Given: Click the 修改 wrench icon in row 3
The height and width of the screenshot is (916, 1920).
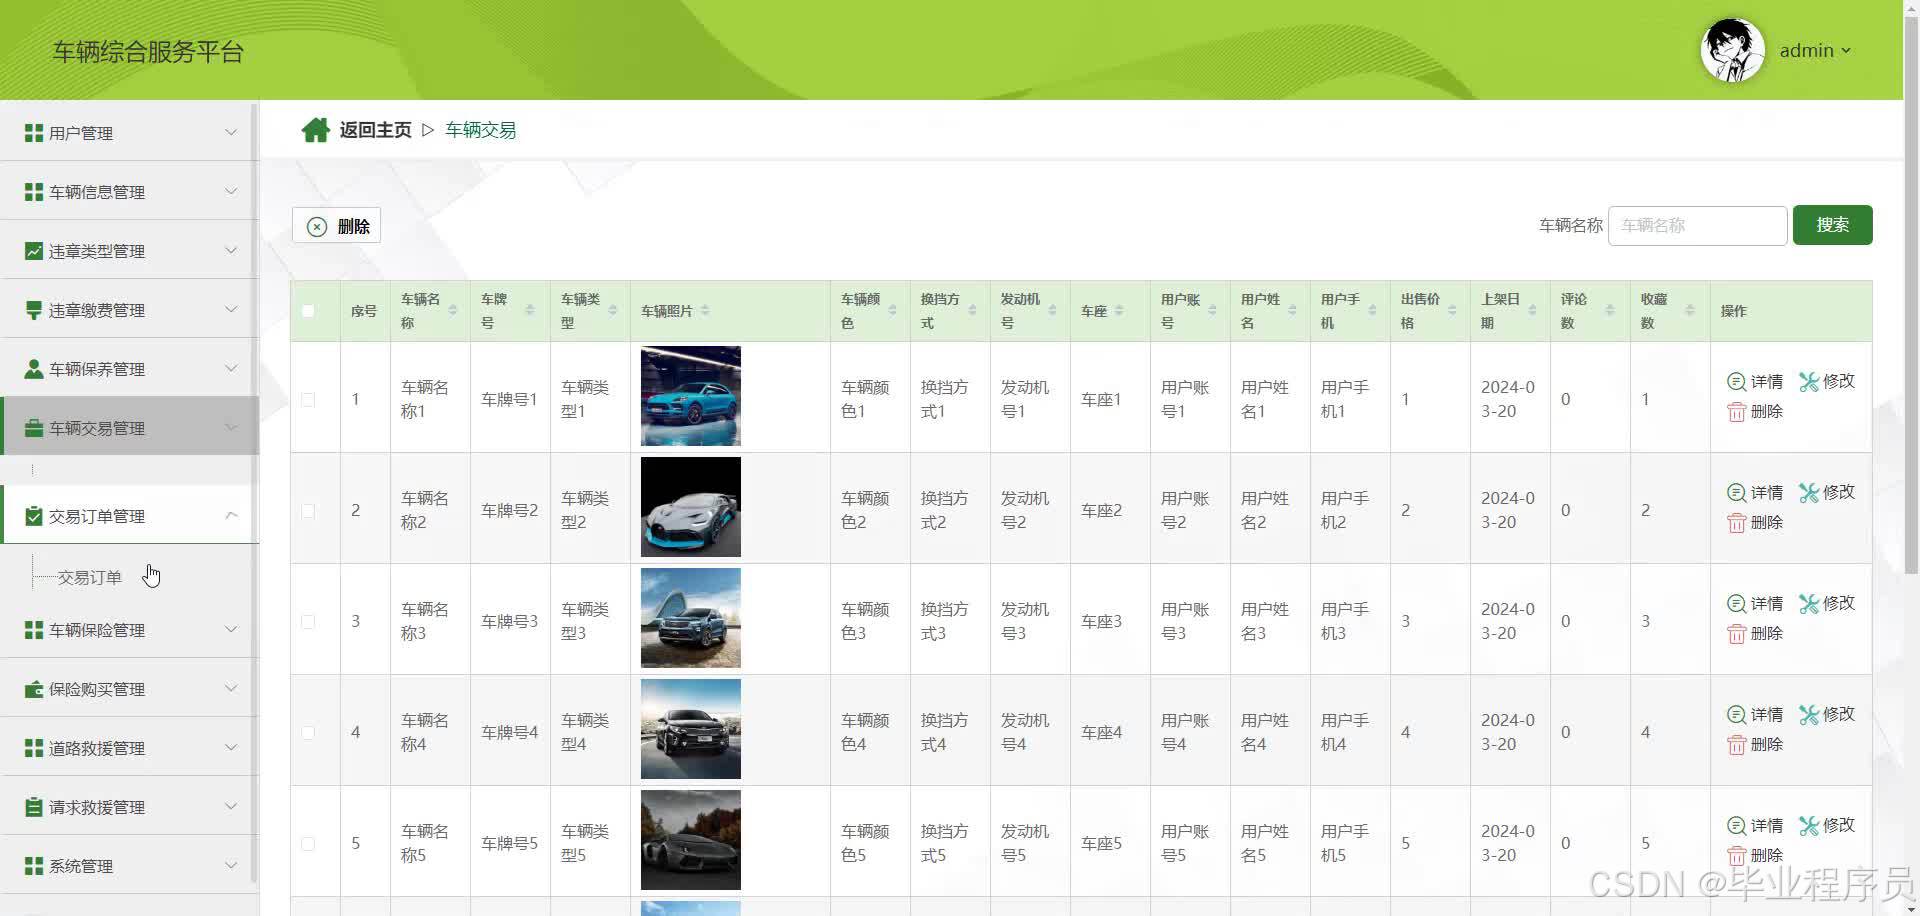Looking at the screenshot, I should click(x=1809, y=603).
